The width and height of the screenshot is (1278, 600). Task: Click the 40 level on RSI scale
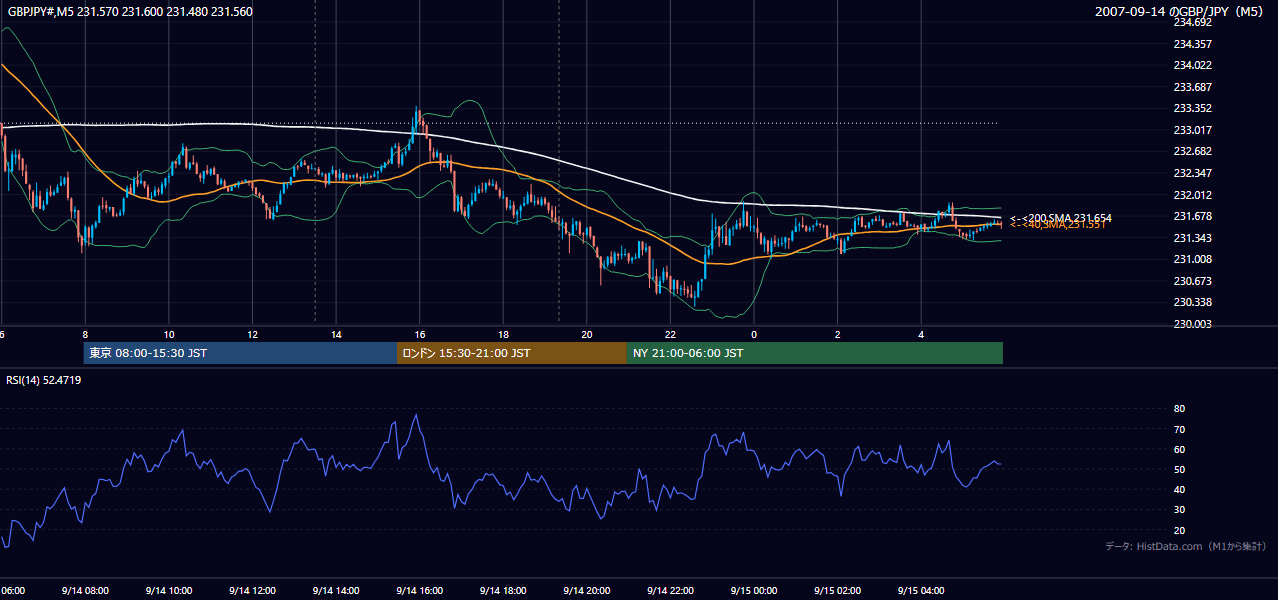click(x=1179, y=490)
